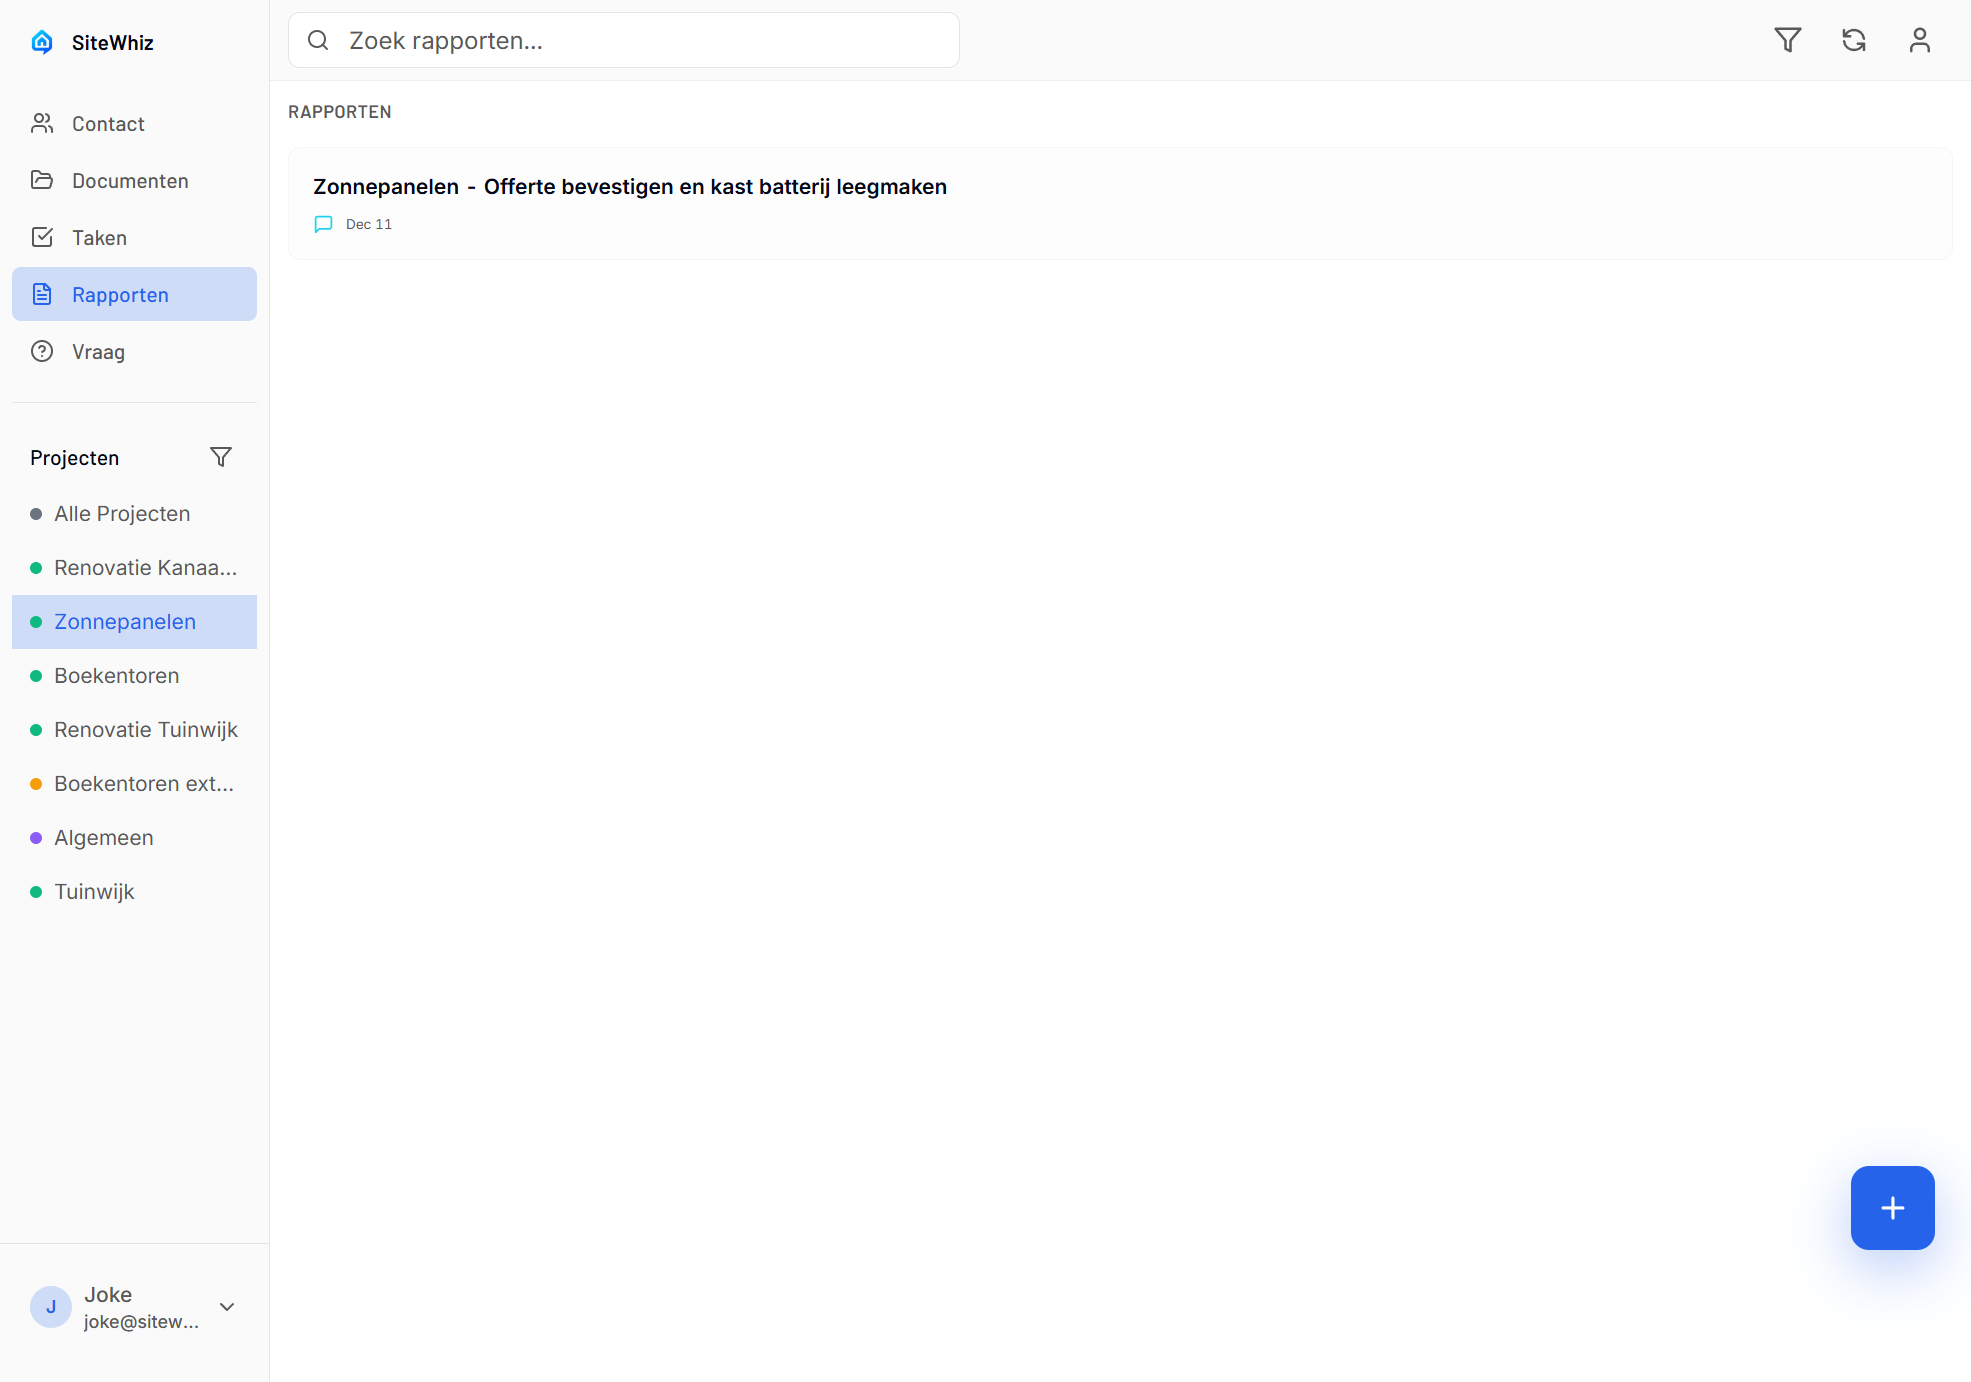
Task: Open the Contact section
Action: 108,123
